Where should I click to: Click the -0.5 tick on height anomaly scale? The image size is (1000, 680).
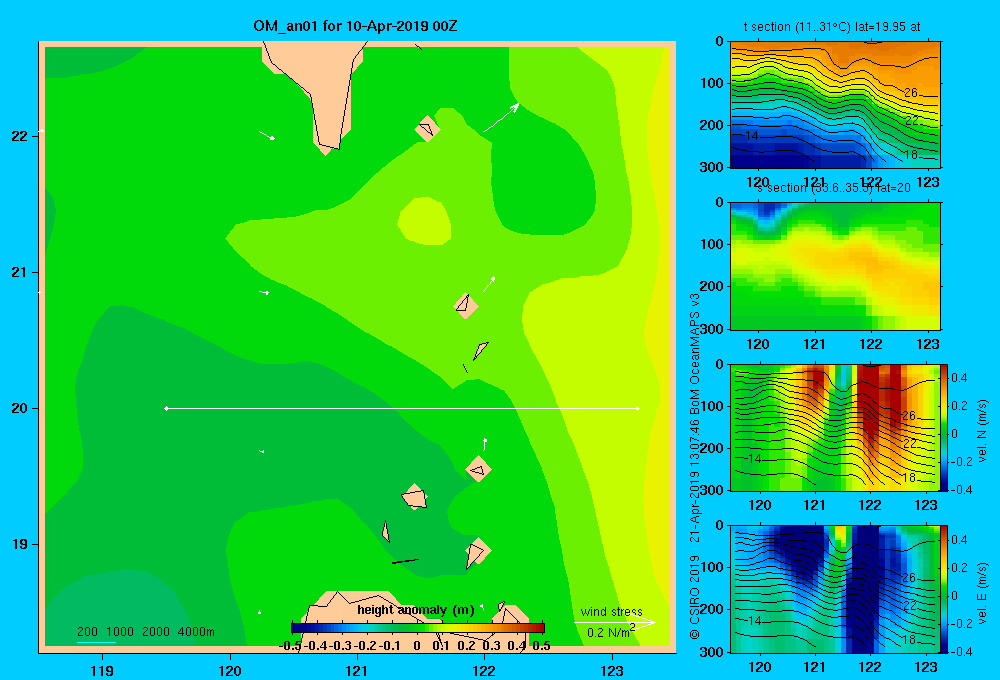click(x=290, y=646)
